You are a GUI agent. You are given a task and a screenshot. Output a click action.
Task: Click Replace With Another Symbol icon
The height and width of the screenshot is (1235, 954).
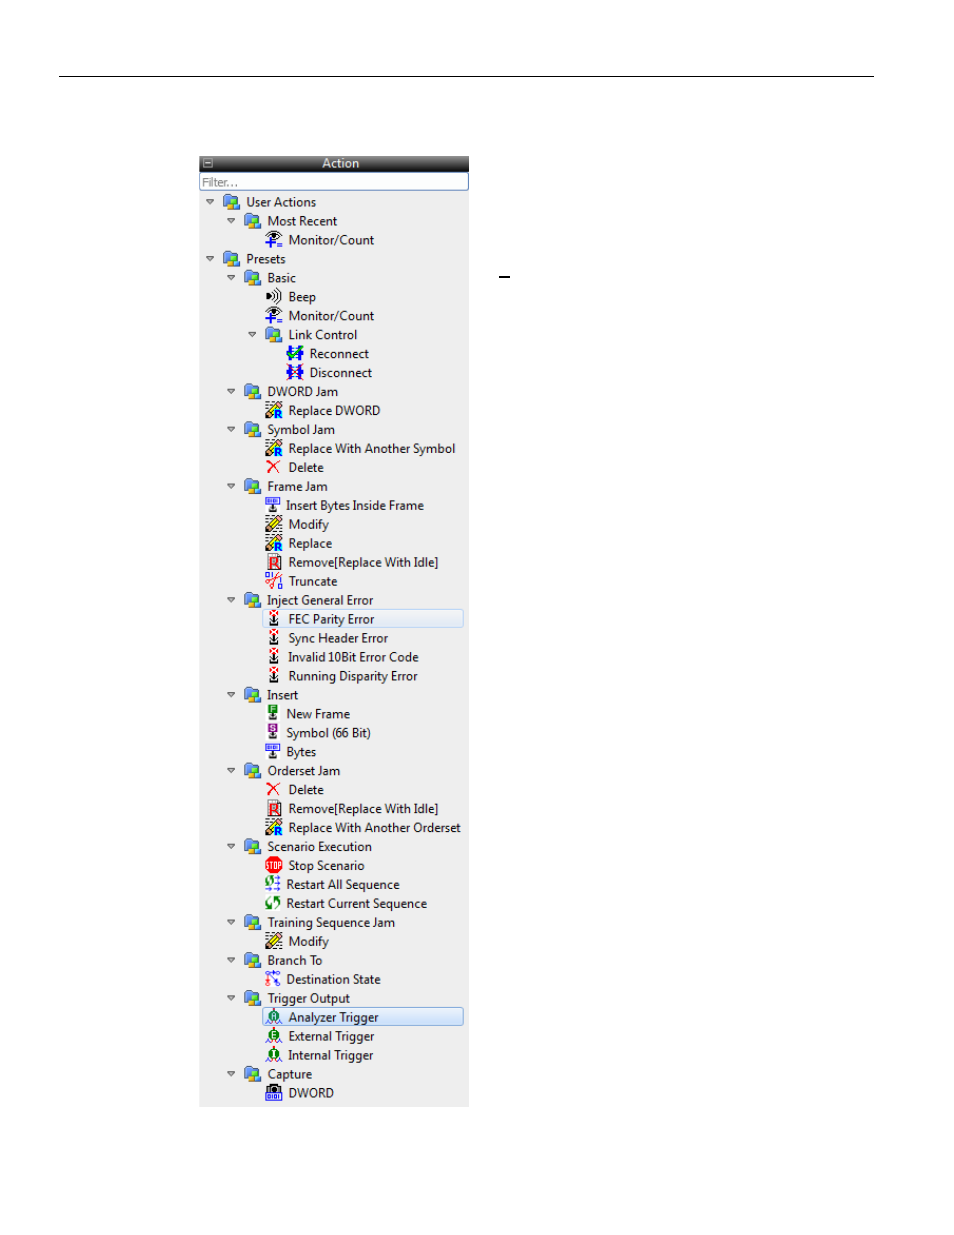click(x=273, y=449)
